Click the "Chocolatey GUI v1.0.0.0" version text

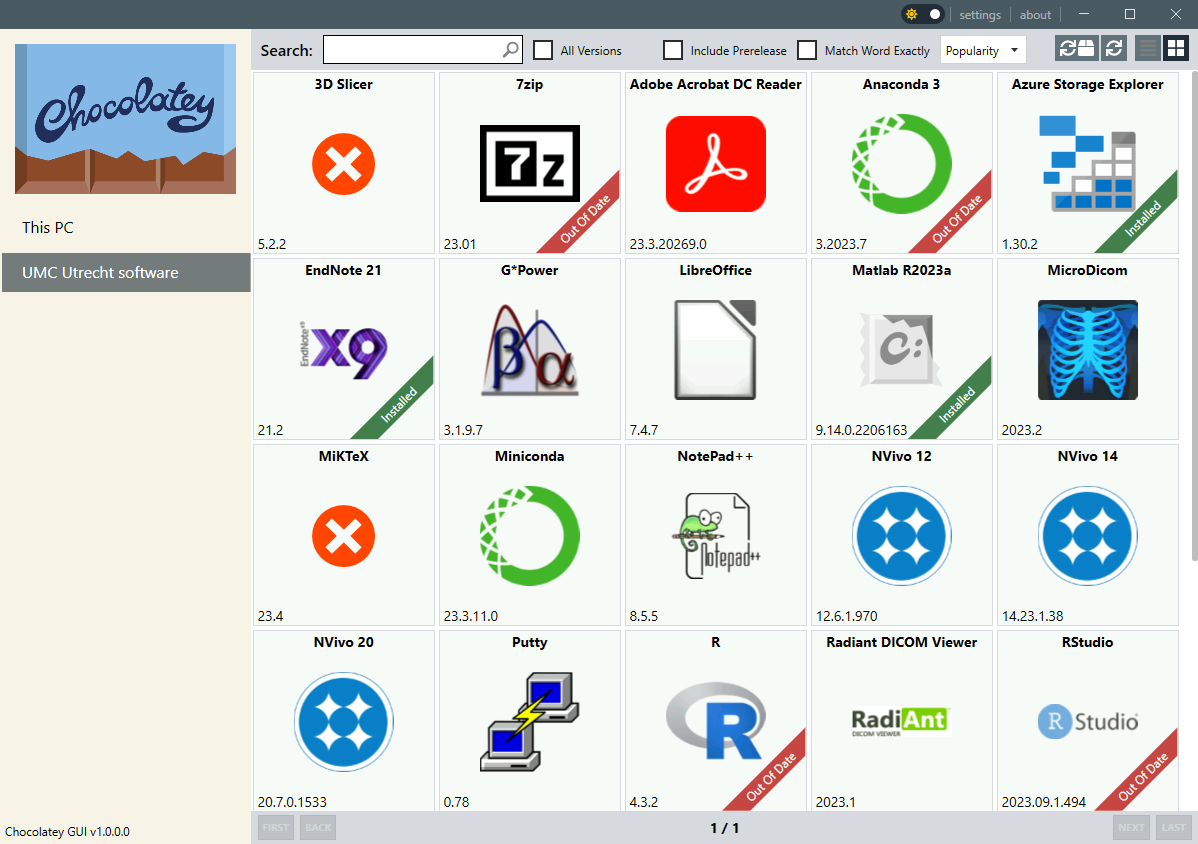click(x=67, y=832)
